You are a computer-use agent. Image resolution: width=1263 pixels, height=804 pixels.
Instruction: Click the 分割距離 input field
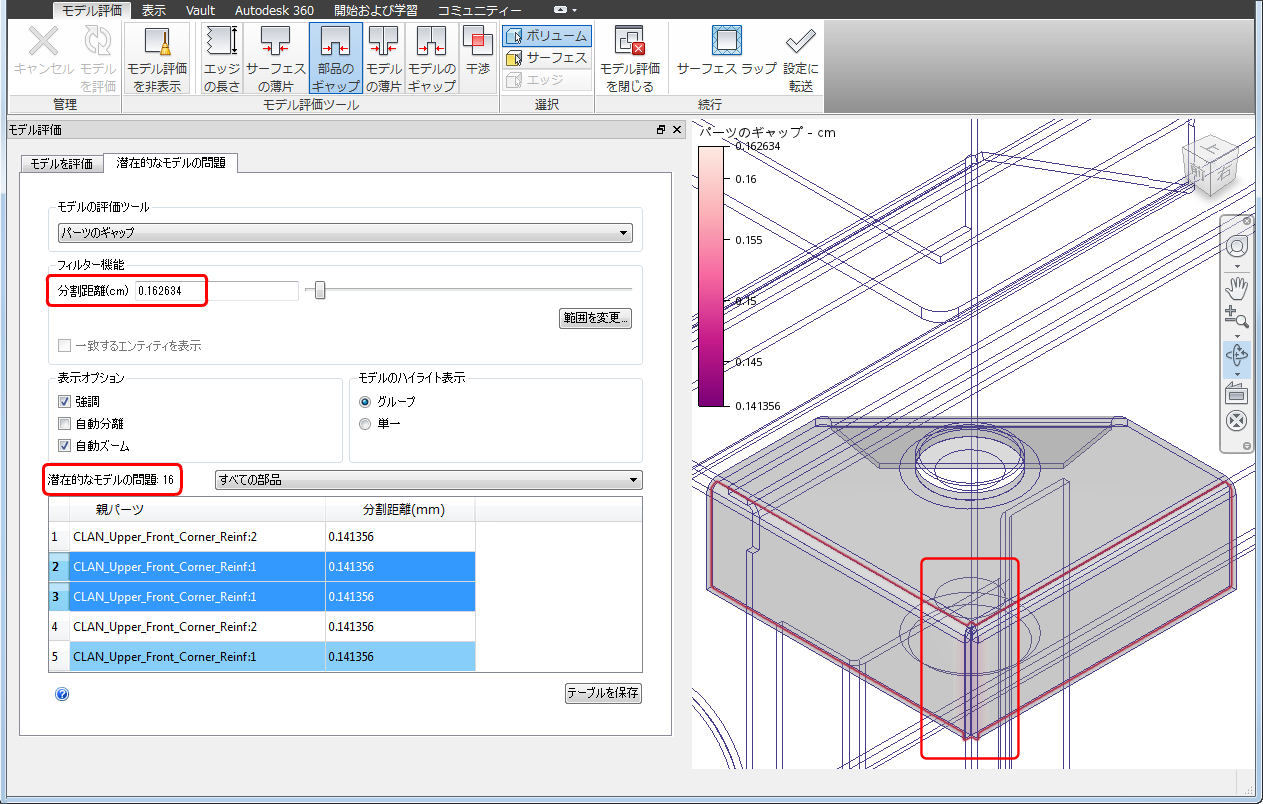coord(217,291)
